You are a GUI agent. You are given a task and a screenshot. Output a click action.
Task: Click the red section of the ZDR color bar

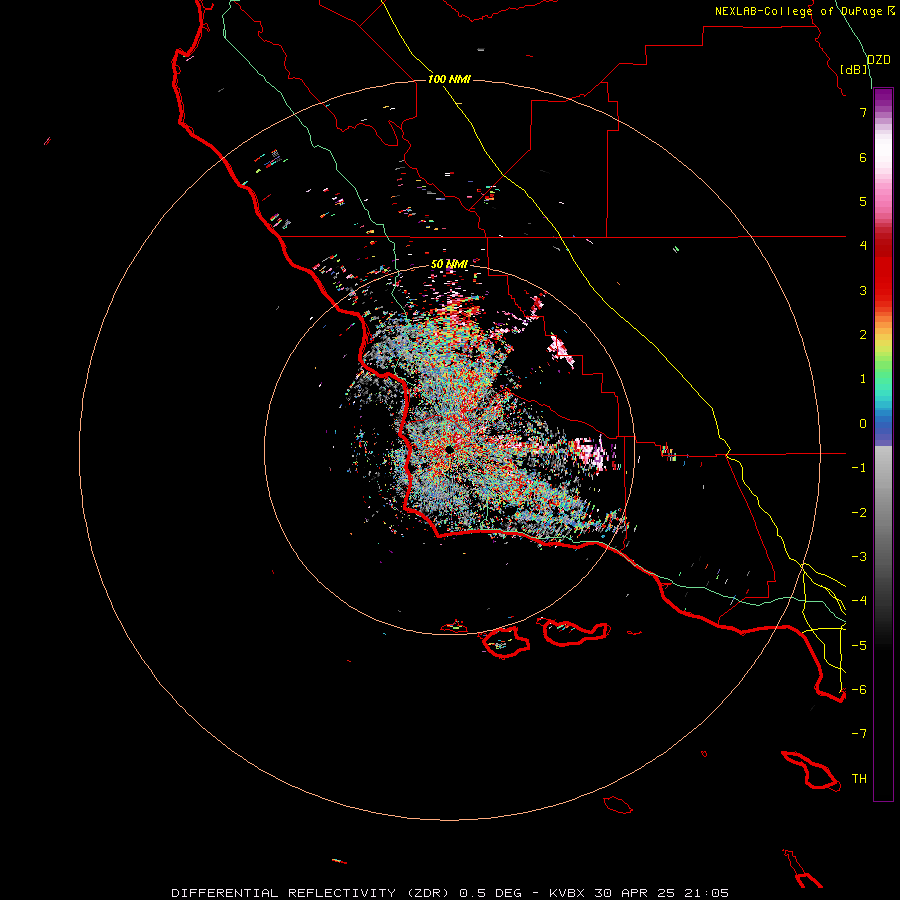[x=883, y=270]
